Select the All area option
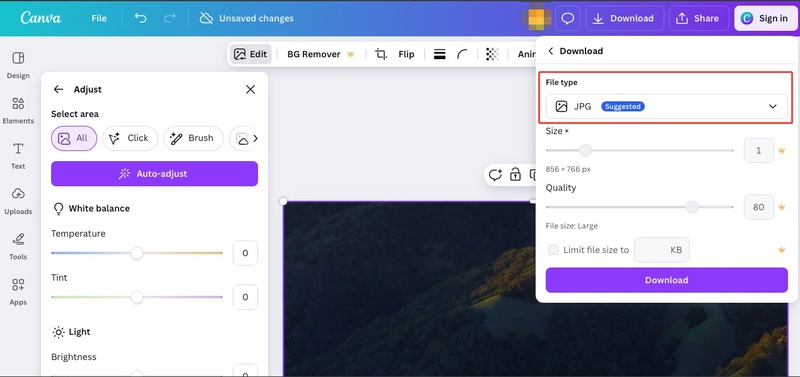 click(74, 138)
